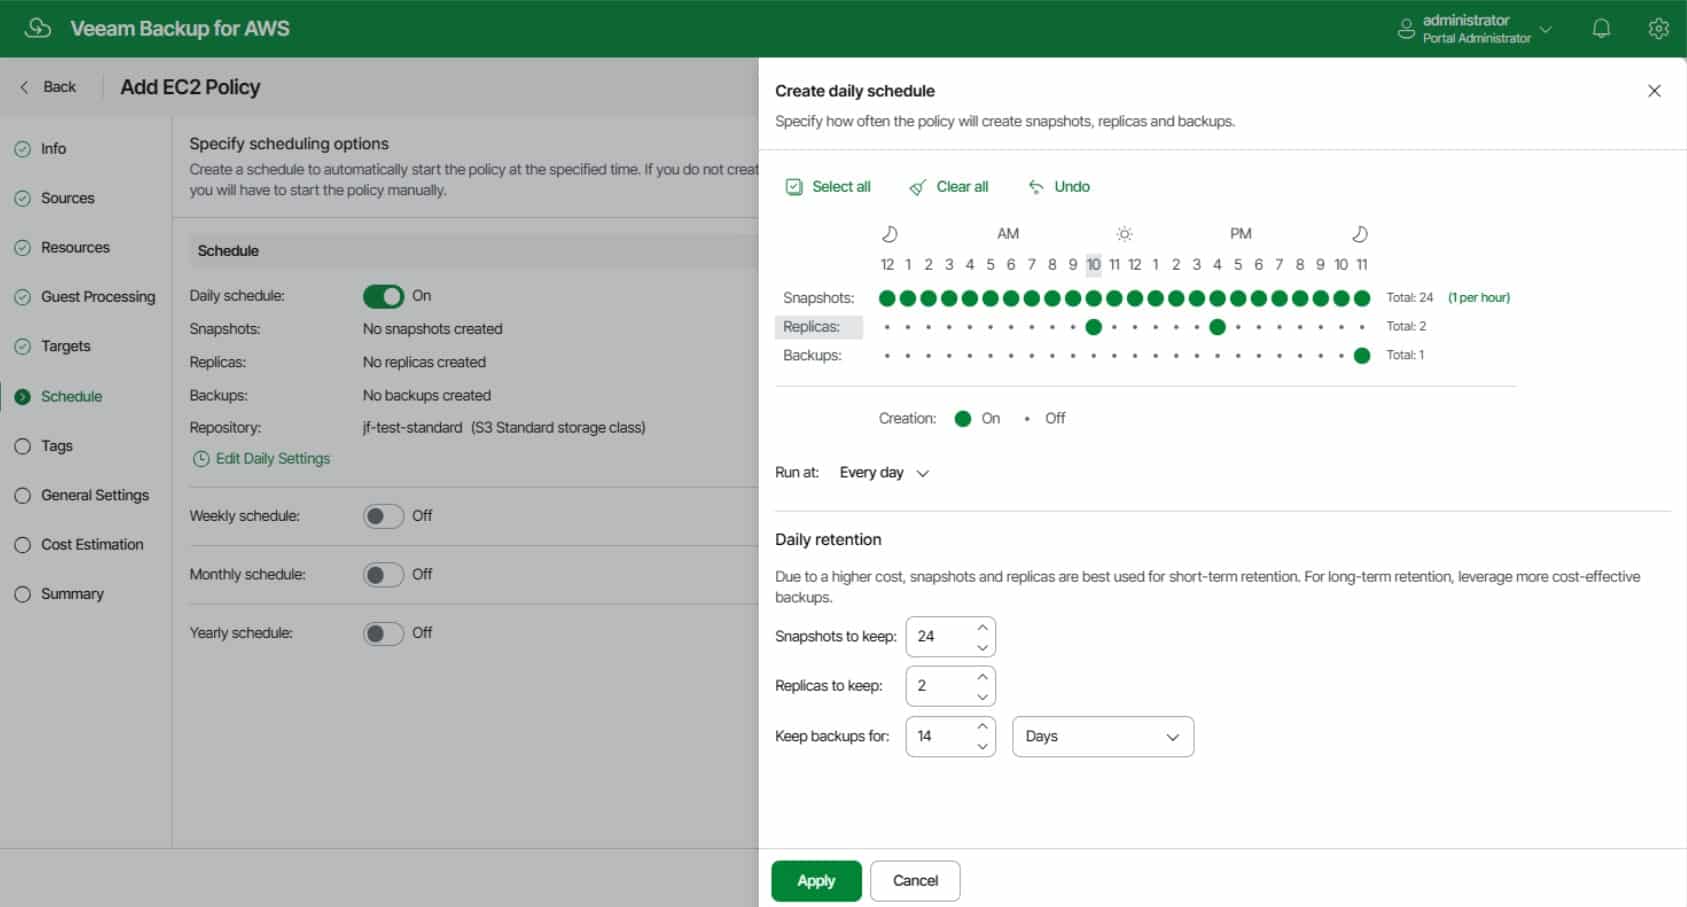Image resolution: width=1687 pixels, height=907 pixels.
Task: Click the Summary step circle icon
Action: (23, 594)
